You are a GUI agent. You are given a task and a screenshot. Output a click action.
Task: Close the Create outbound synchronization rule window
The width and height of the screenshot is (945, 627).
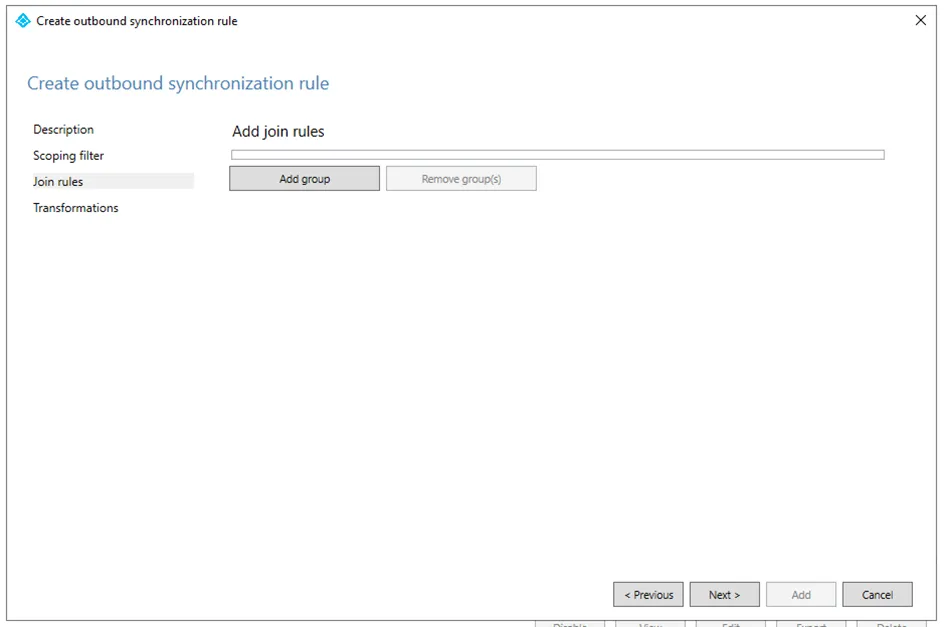click(920, 21)
